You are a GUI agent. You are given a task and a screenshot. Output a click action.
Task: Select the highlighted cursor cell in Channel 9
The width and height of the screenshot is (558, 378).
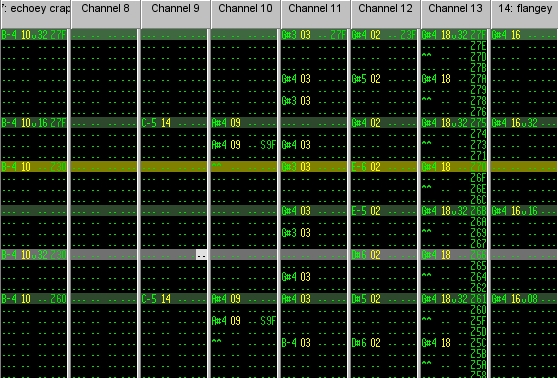pos(201,255)
